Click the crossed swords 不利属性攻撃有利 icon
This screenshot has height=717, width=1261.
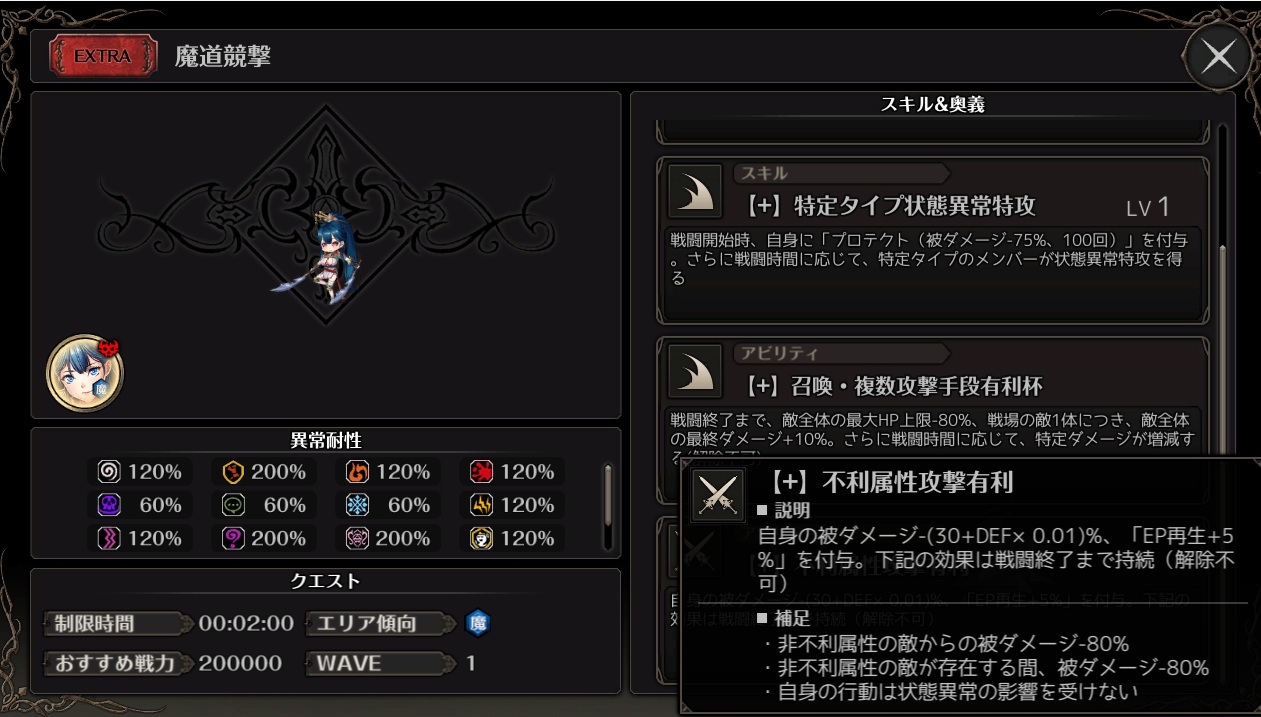tap(718, 494)
